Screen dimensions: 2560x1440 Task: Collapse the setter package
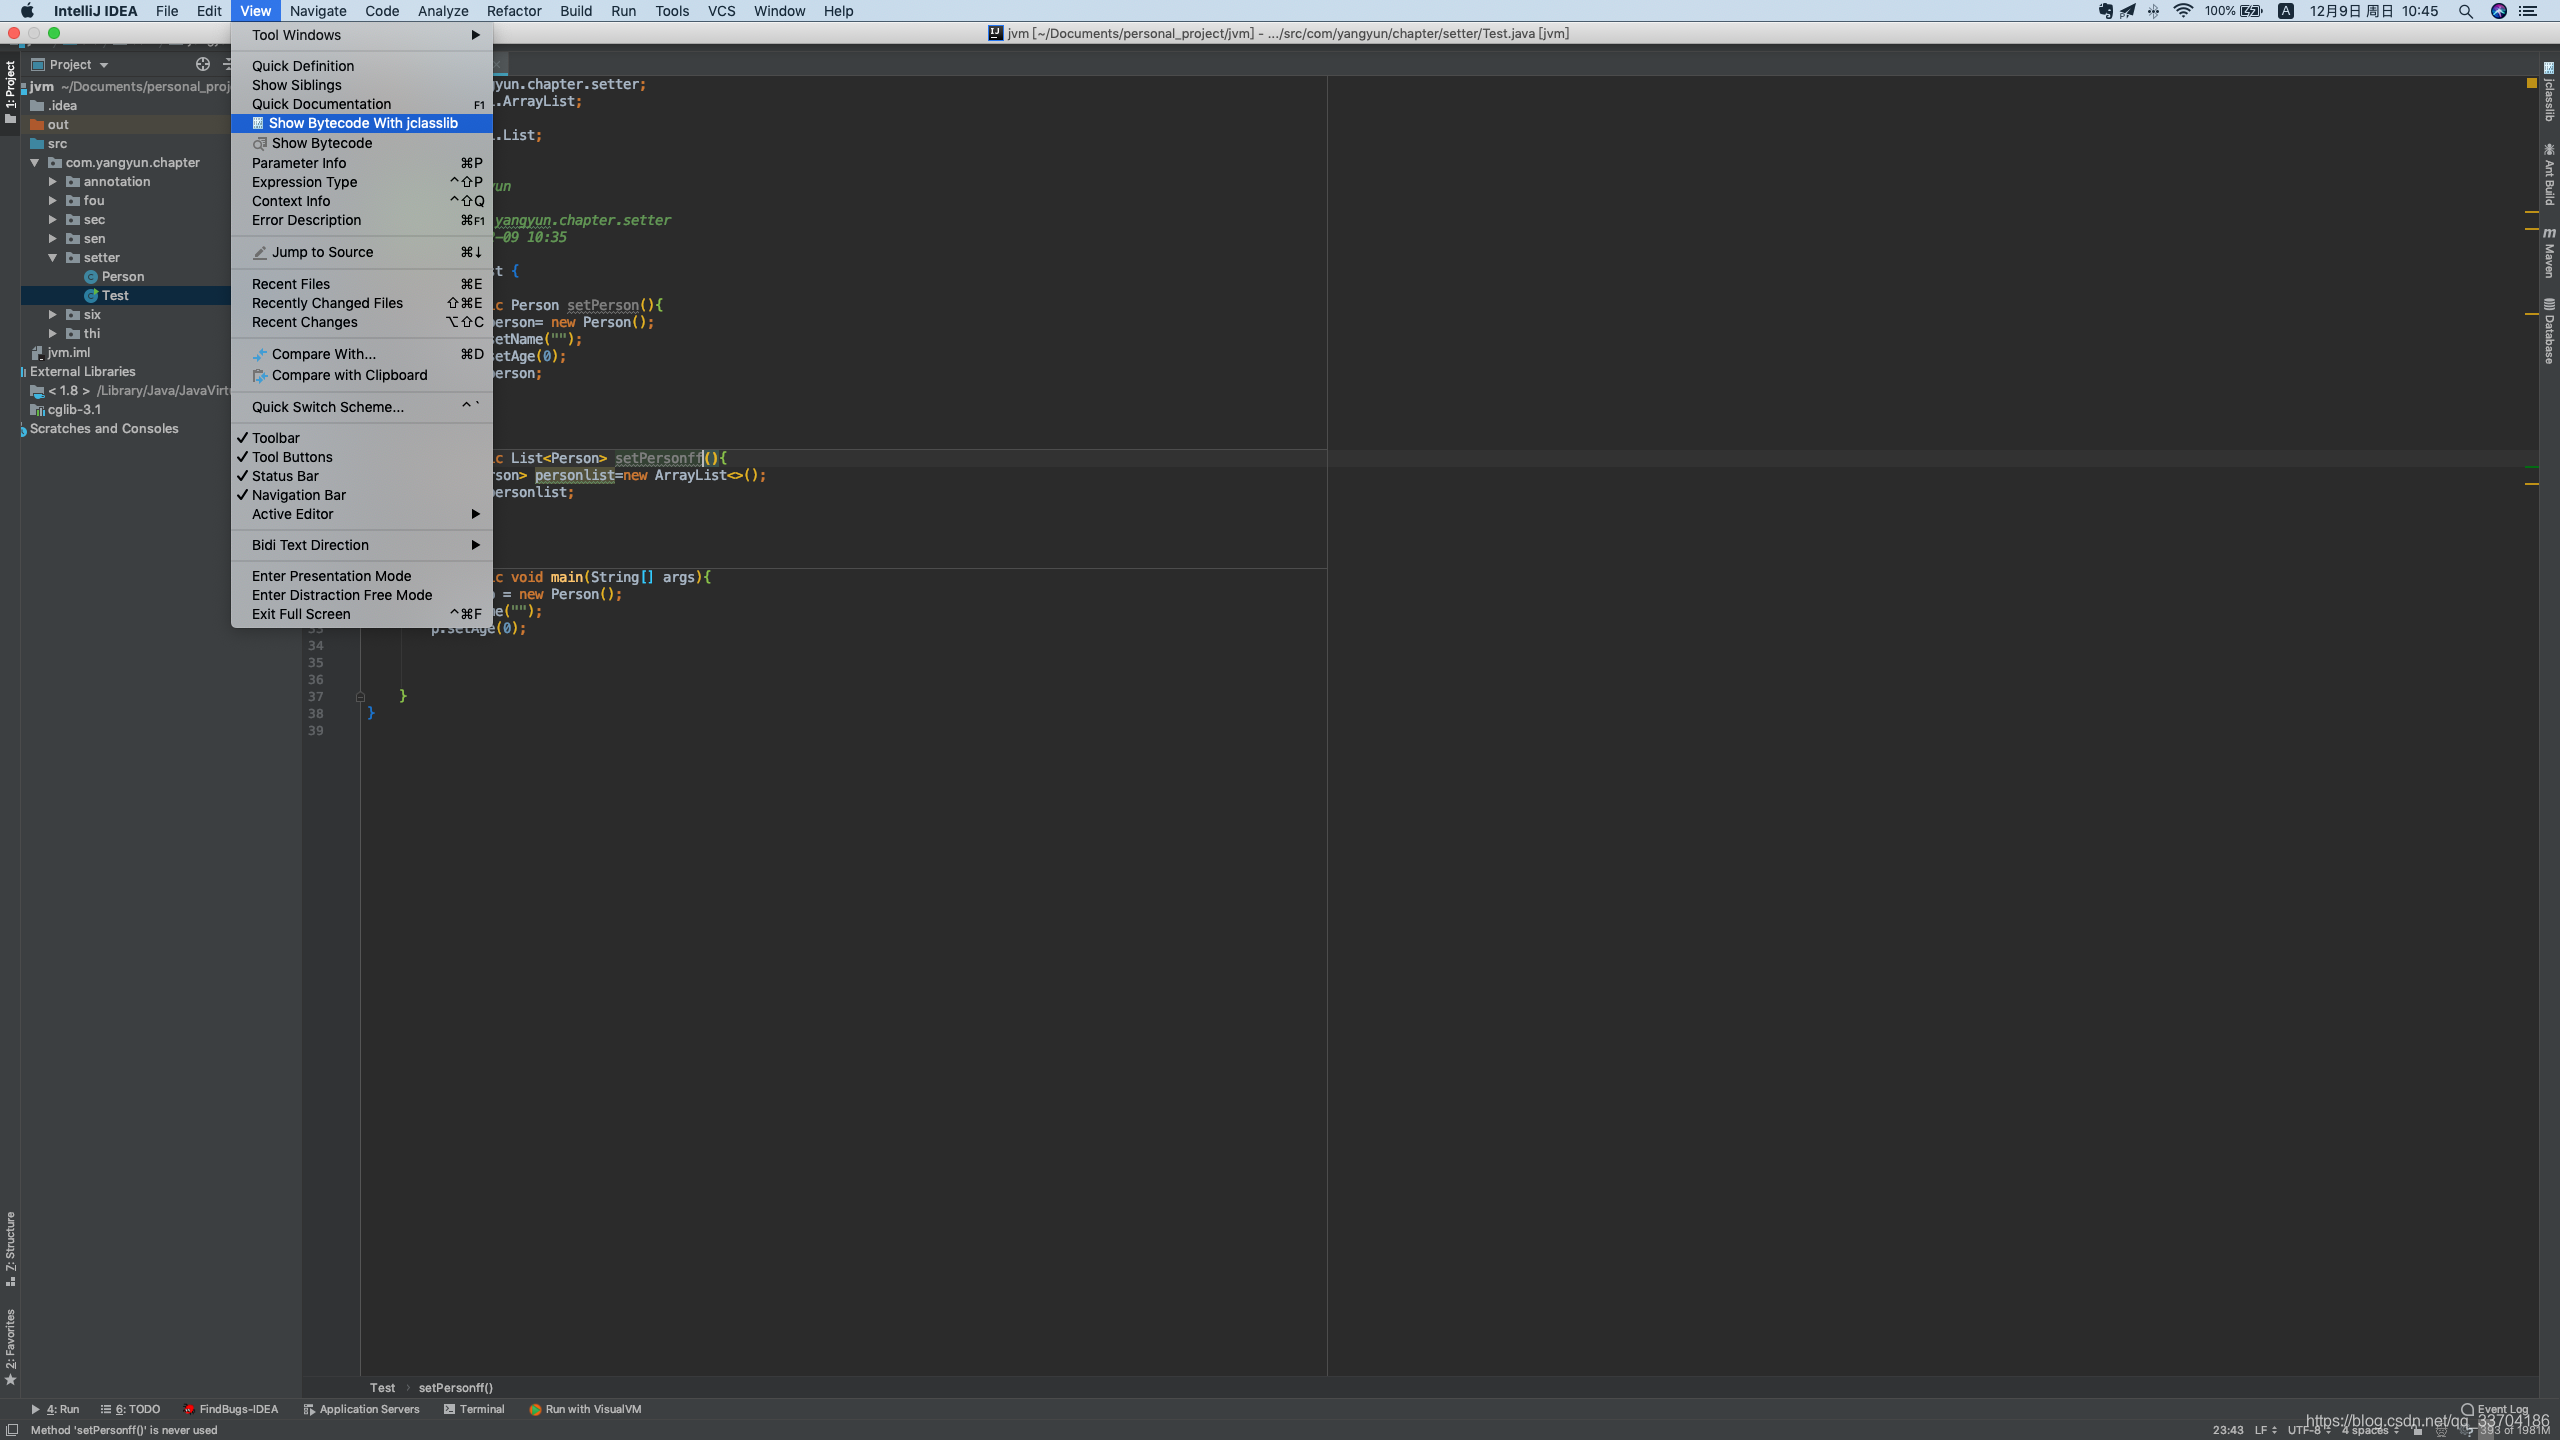click(x=53, y=258)
